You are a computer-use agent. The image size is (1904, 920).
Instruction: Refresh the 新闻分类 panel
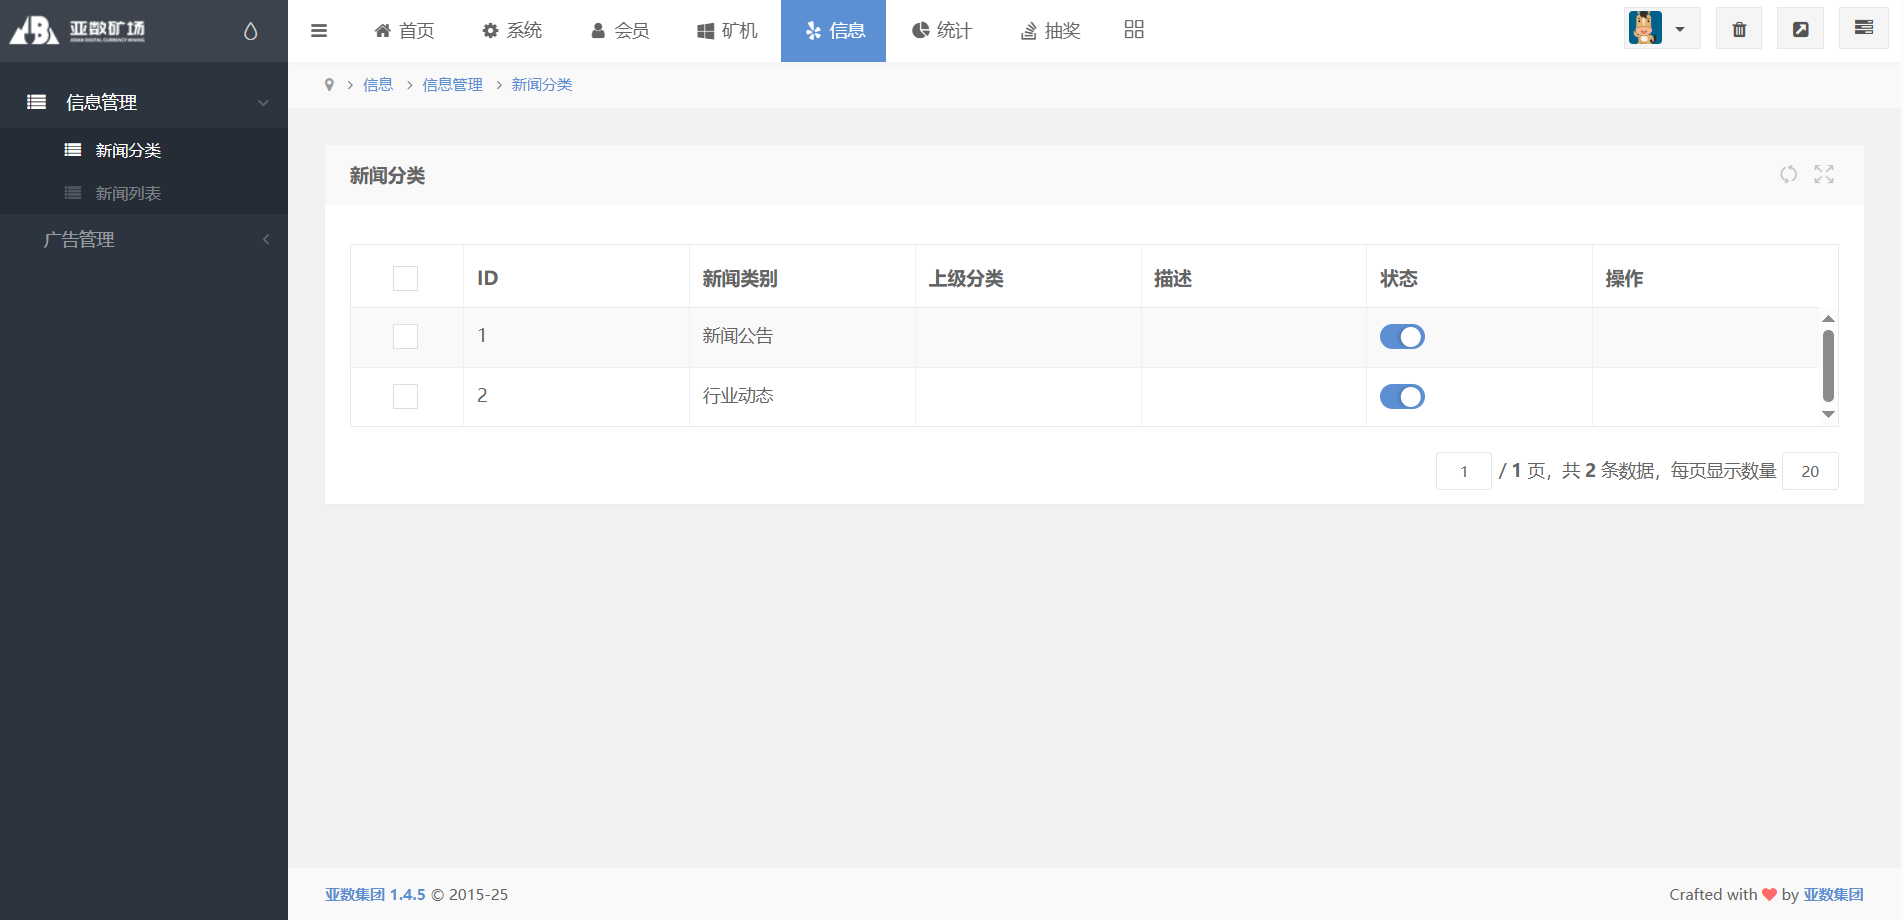click(1788, 174)
